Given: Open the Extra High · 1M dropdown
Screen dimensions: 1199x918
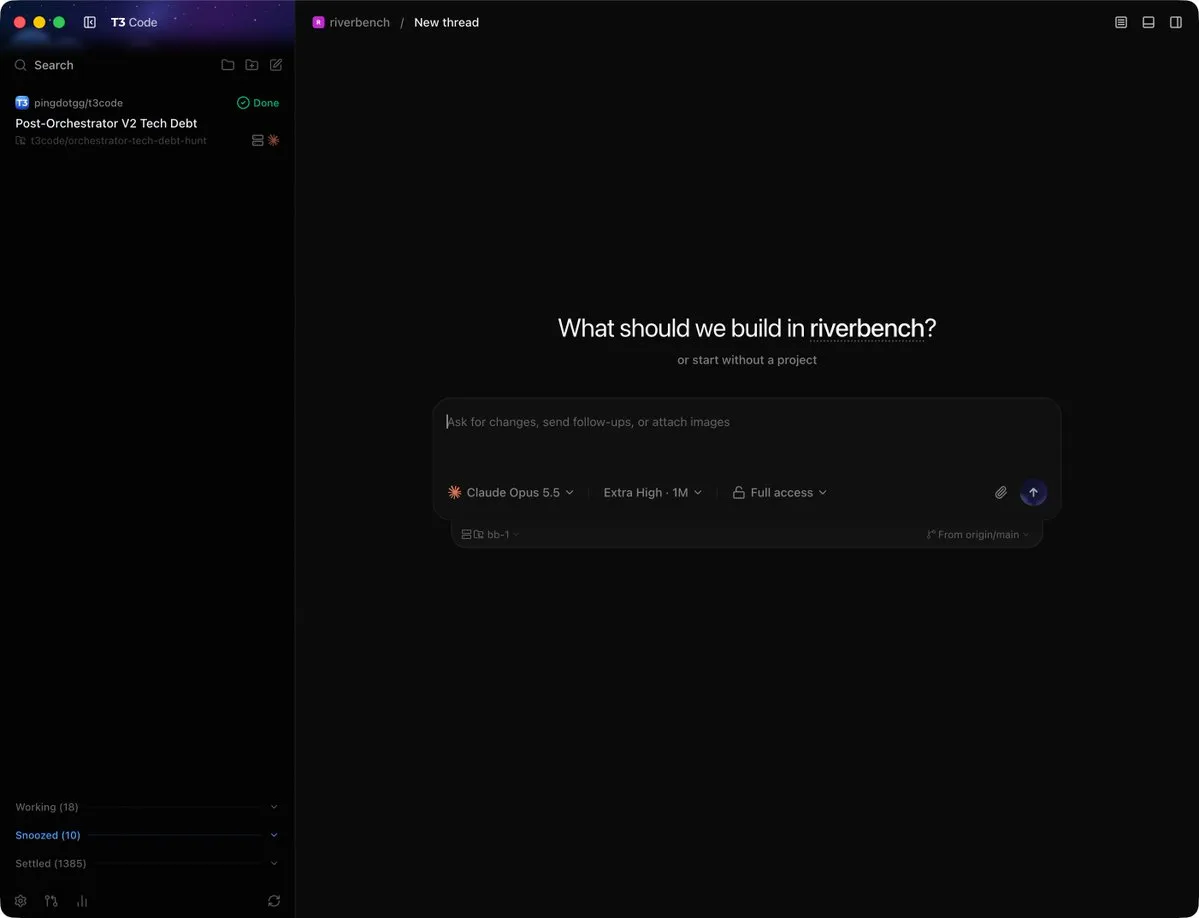Looking at the screenshot, I should tap(652, 492).
